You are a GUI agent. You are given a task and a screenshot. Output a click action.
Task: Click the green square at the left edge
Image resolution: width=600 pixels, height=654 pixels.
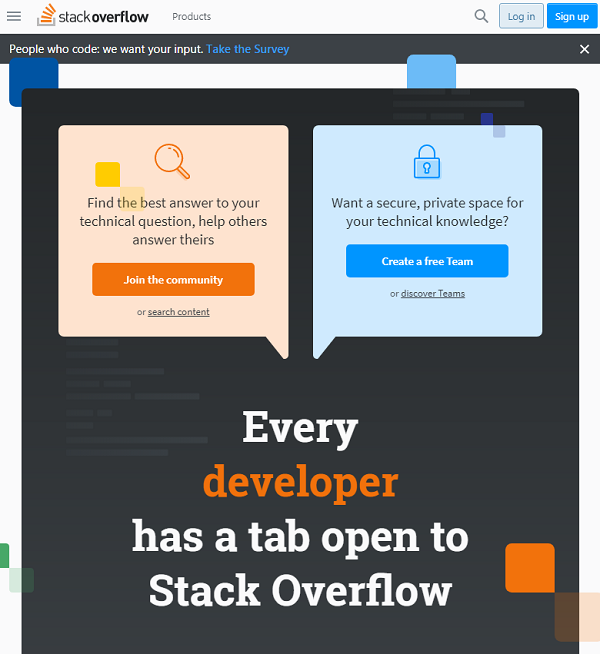[x=4, y=555]
